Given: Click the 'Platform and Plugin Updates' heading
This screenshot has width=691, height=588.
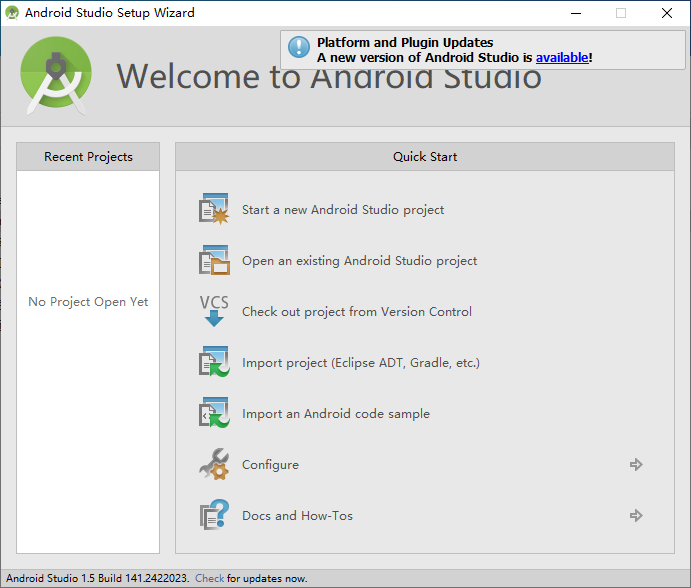Looking at the screenshot, I should (405, 42).
